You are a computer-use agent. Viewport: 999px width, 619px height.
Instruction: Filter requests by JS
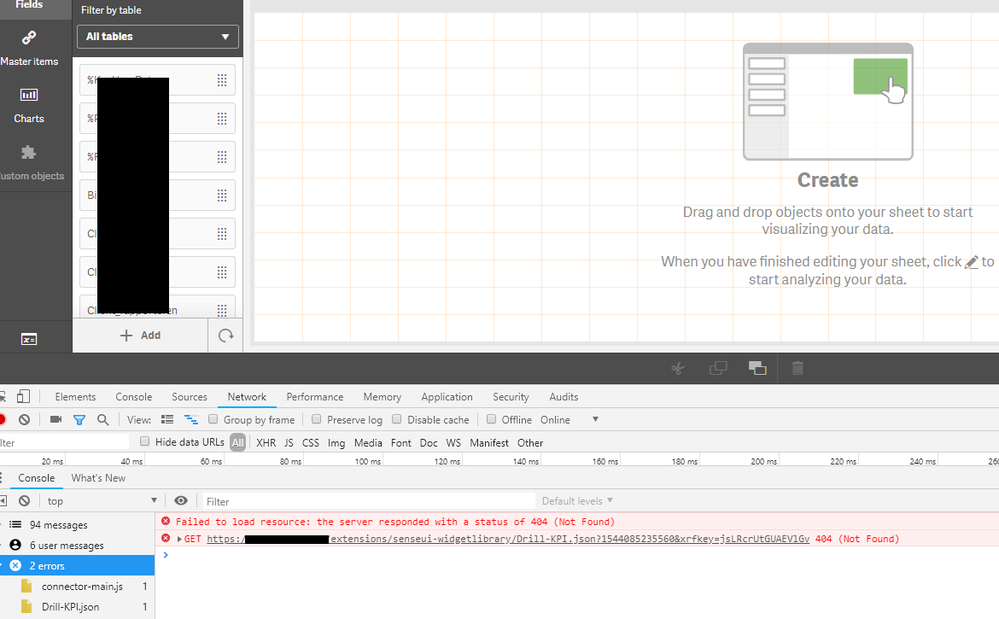pyautogui.click(x=289, y=443)
